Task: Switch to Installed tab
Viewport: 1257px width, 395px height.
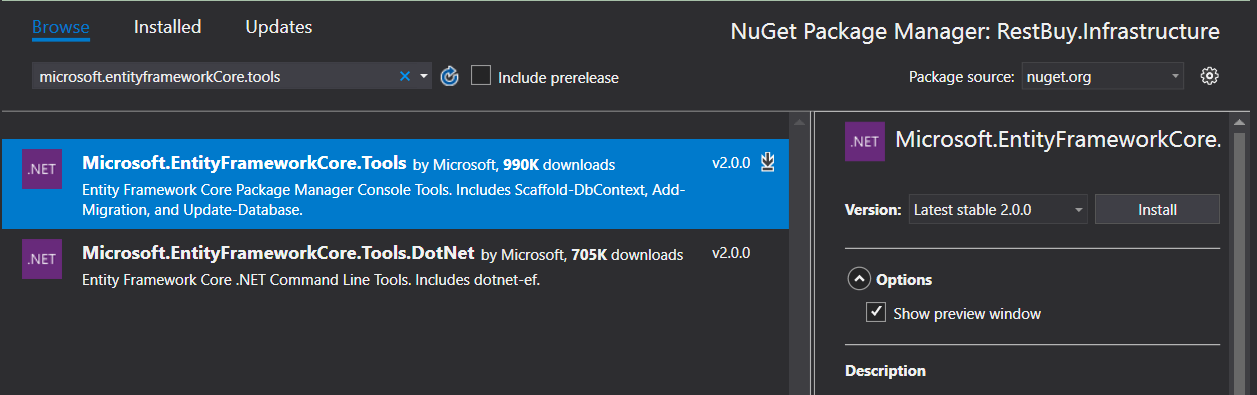Action: pos(167,27)
